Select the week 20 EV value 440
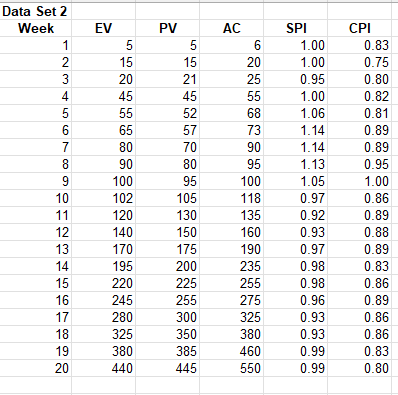The width and height of the screenshot is (398, 395). click(103, 368)
